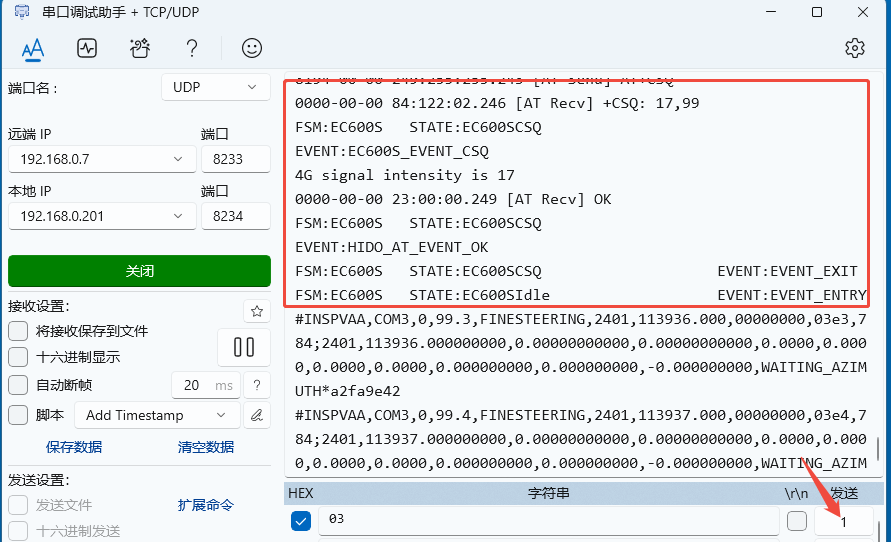Open the UDP port name dropdown
The image size is (891, 542).
click(x=215, y=87)
